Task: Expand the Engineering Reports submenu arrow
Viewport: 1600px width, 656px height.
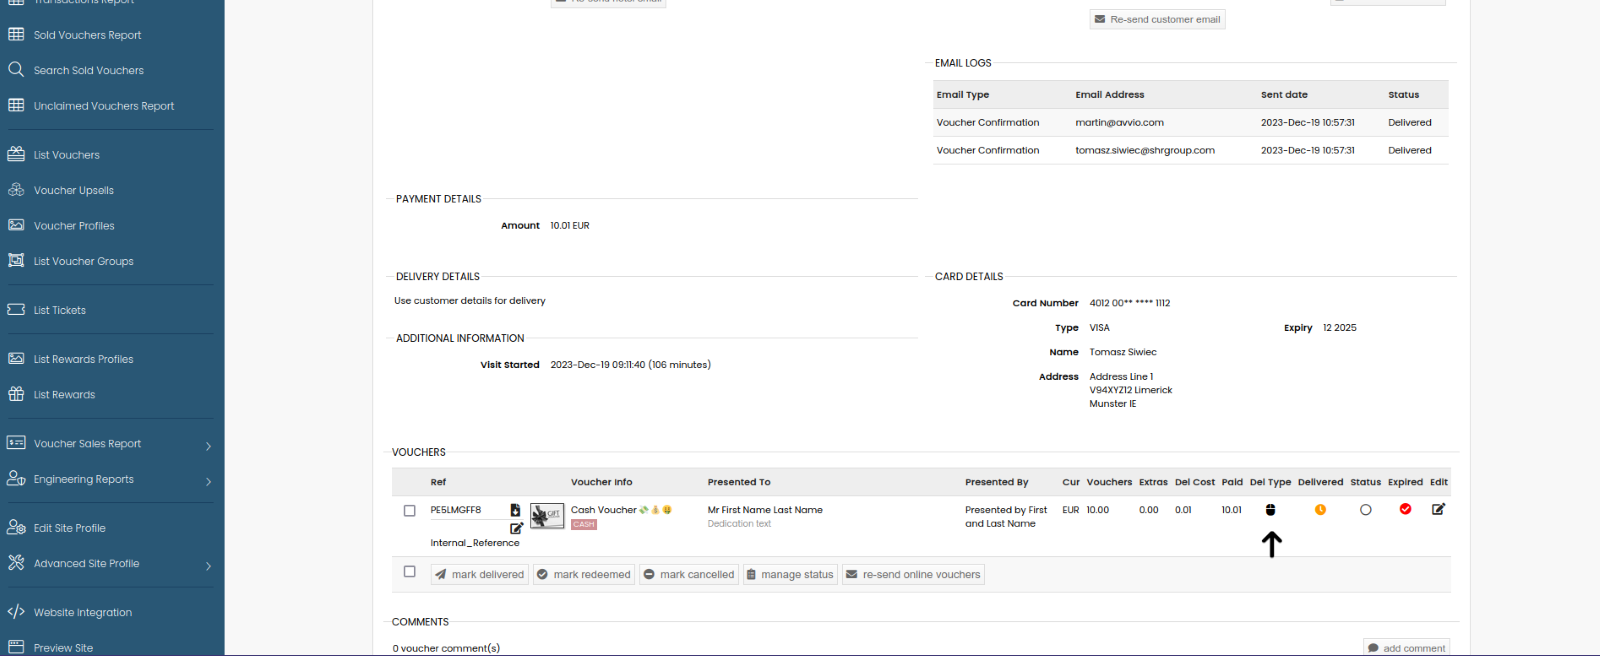Action: point(208,481)
